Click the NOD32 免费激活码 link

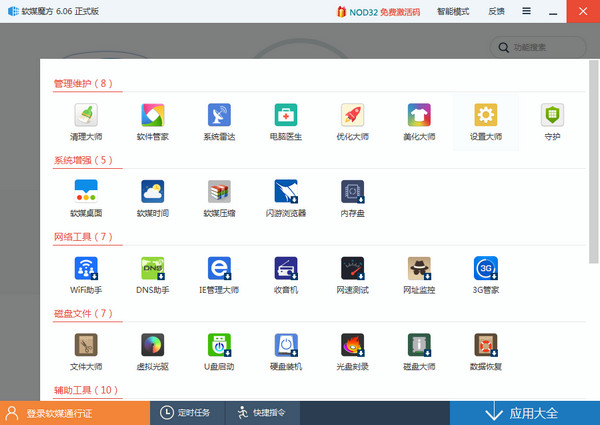378,12
